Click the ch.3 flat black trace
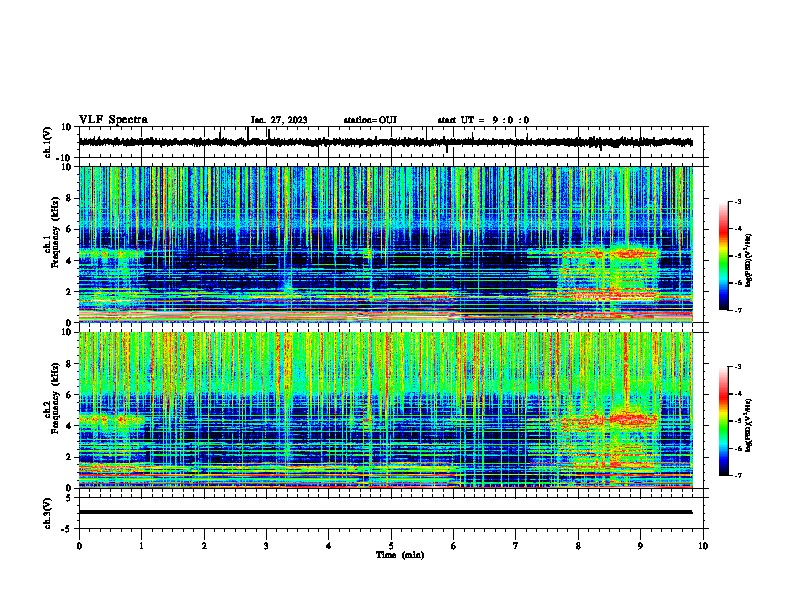This screenshot has width=792, height=612. click(385, 512)
